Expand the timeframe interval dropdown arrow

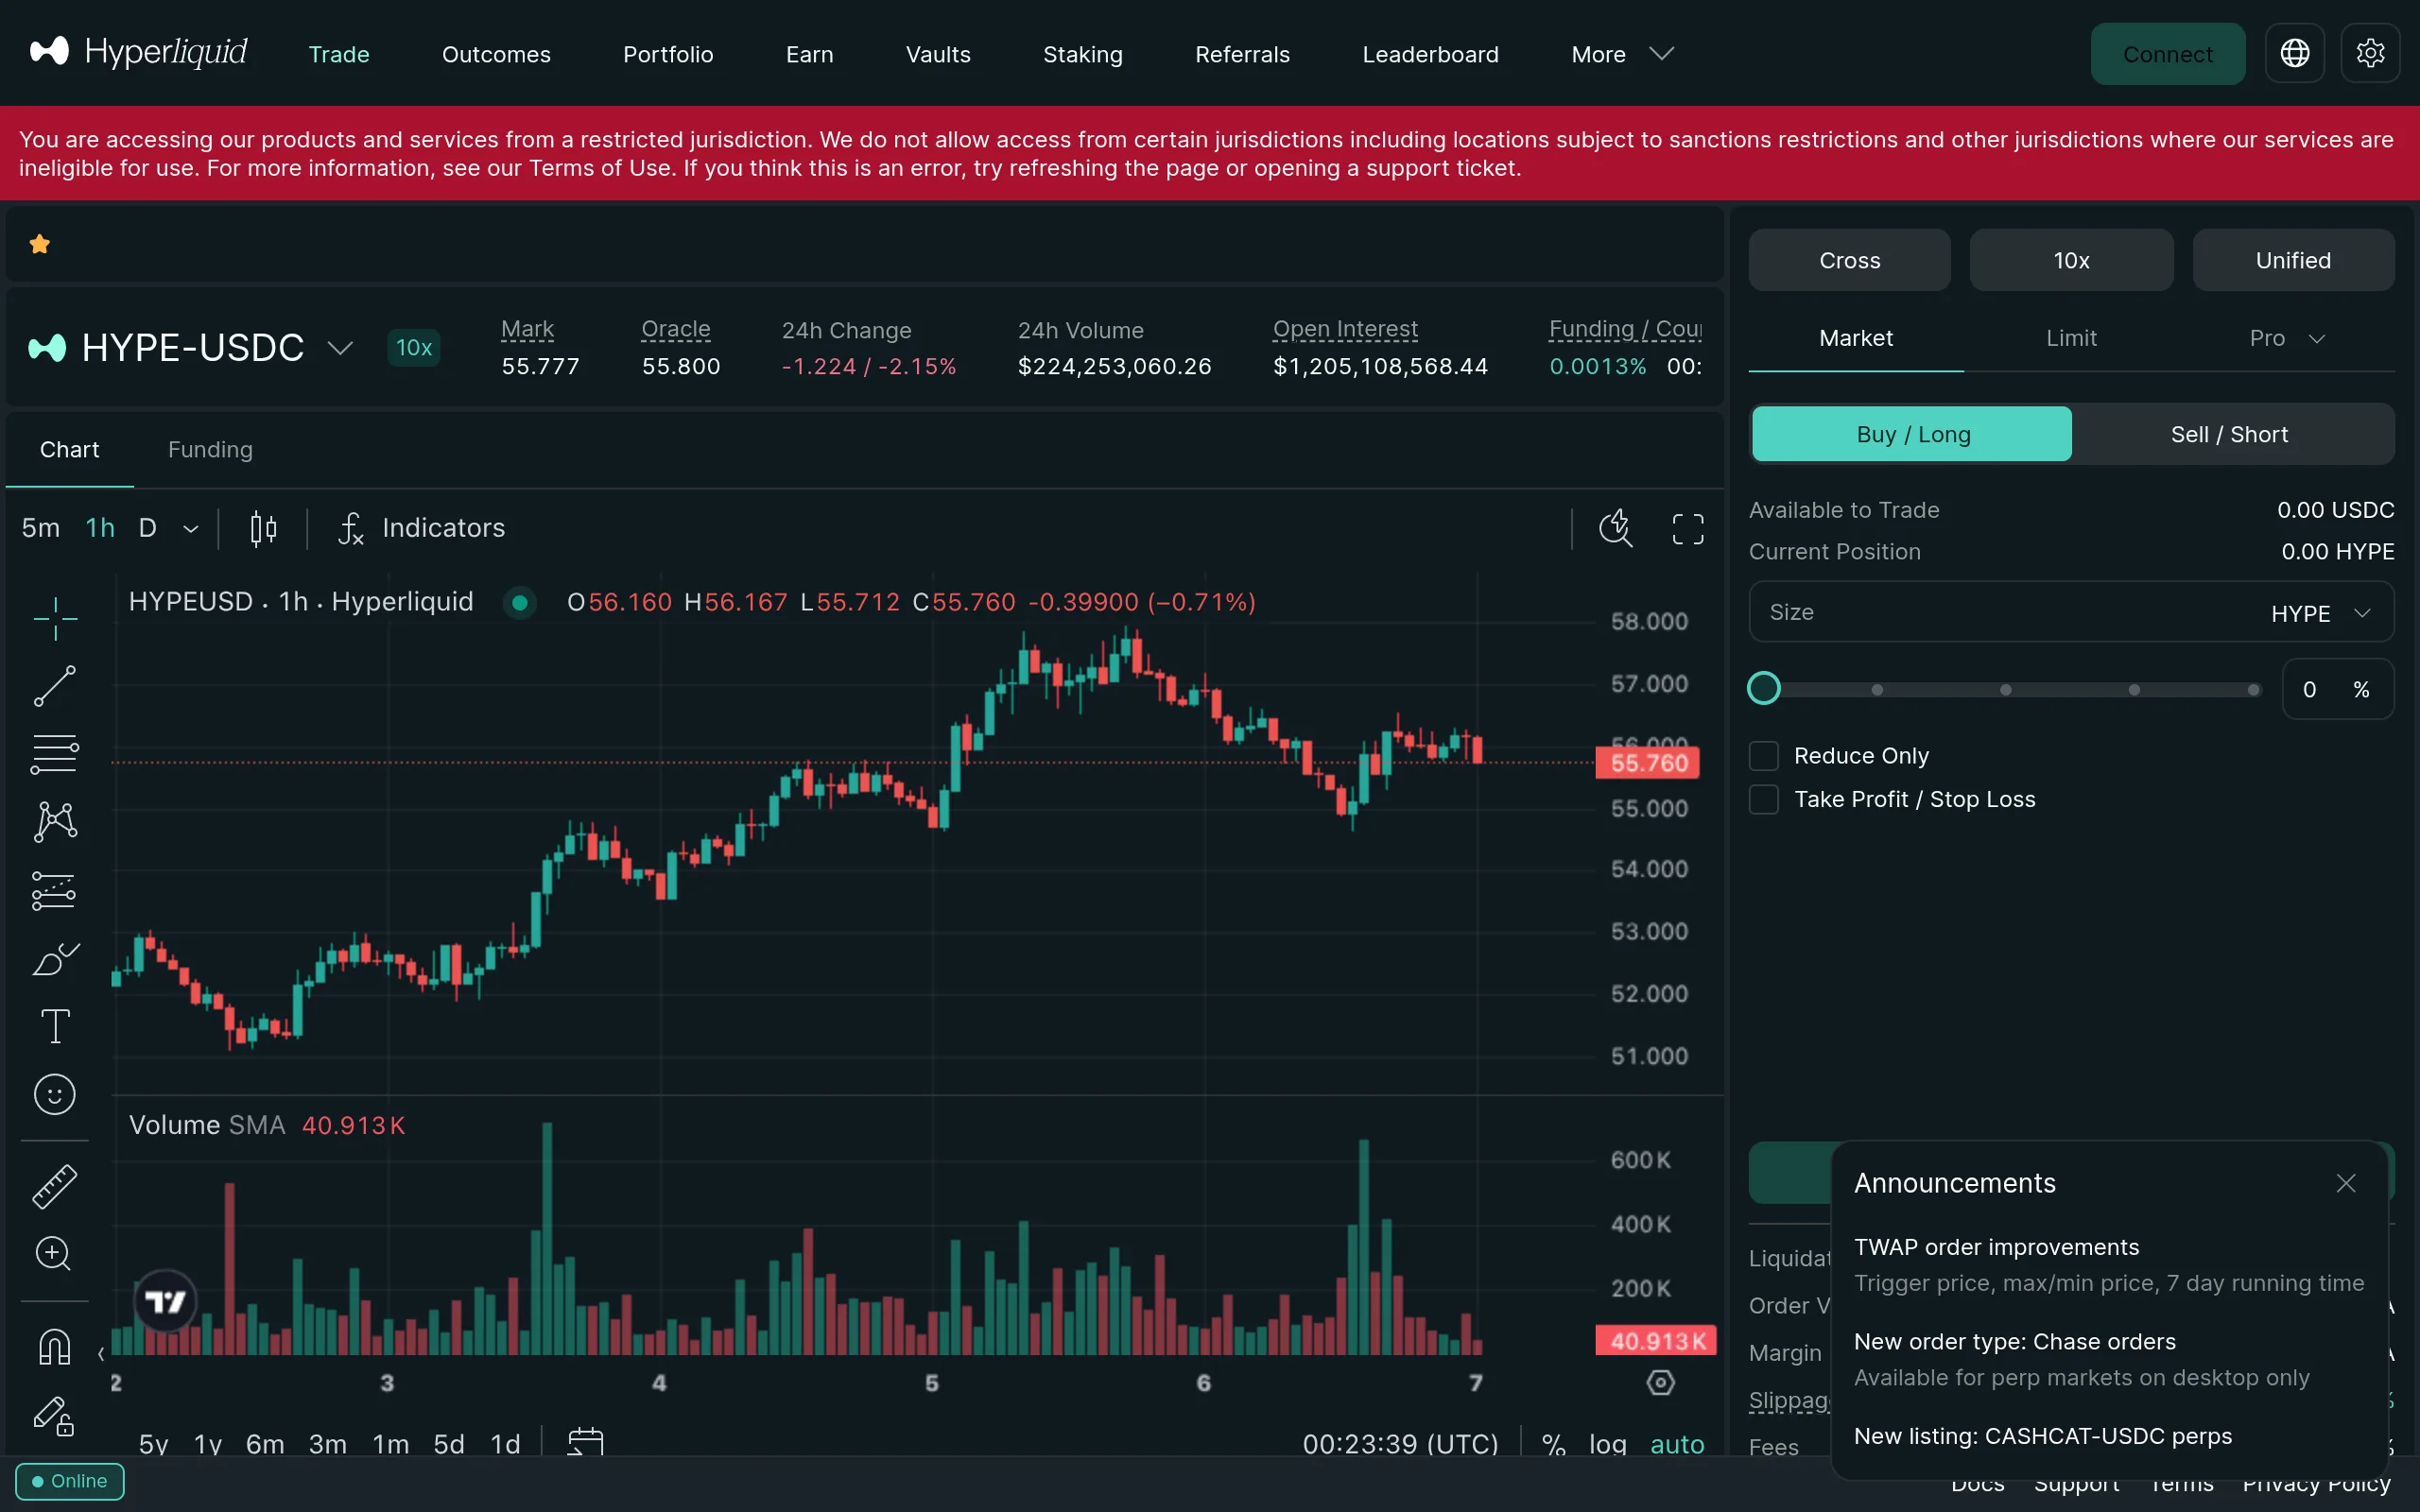[x=191, y=528]
